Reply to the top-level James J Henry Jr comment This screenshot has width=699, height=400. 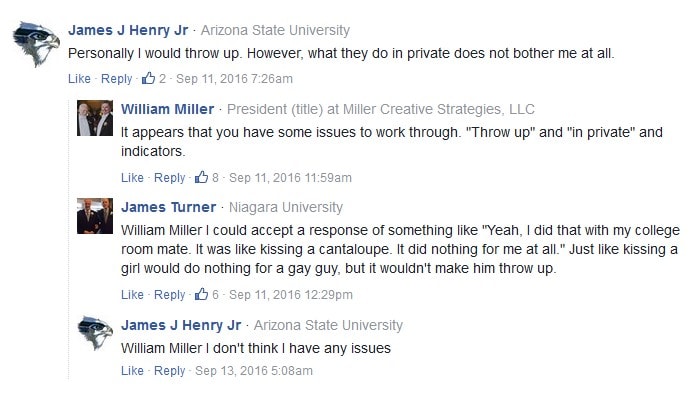tap(117, 79)
